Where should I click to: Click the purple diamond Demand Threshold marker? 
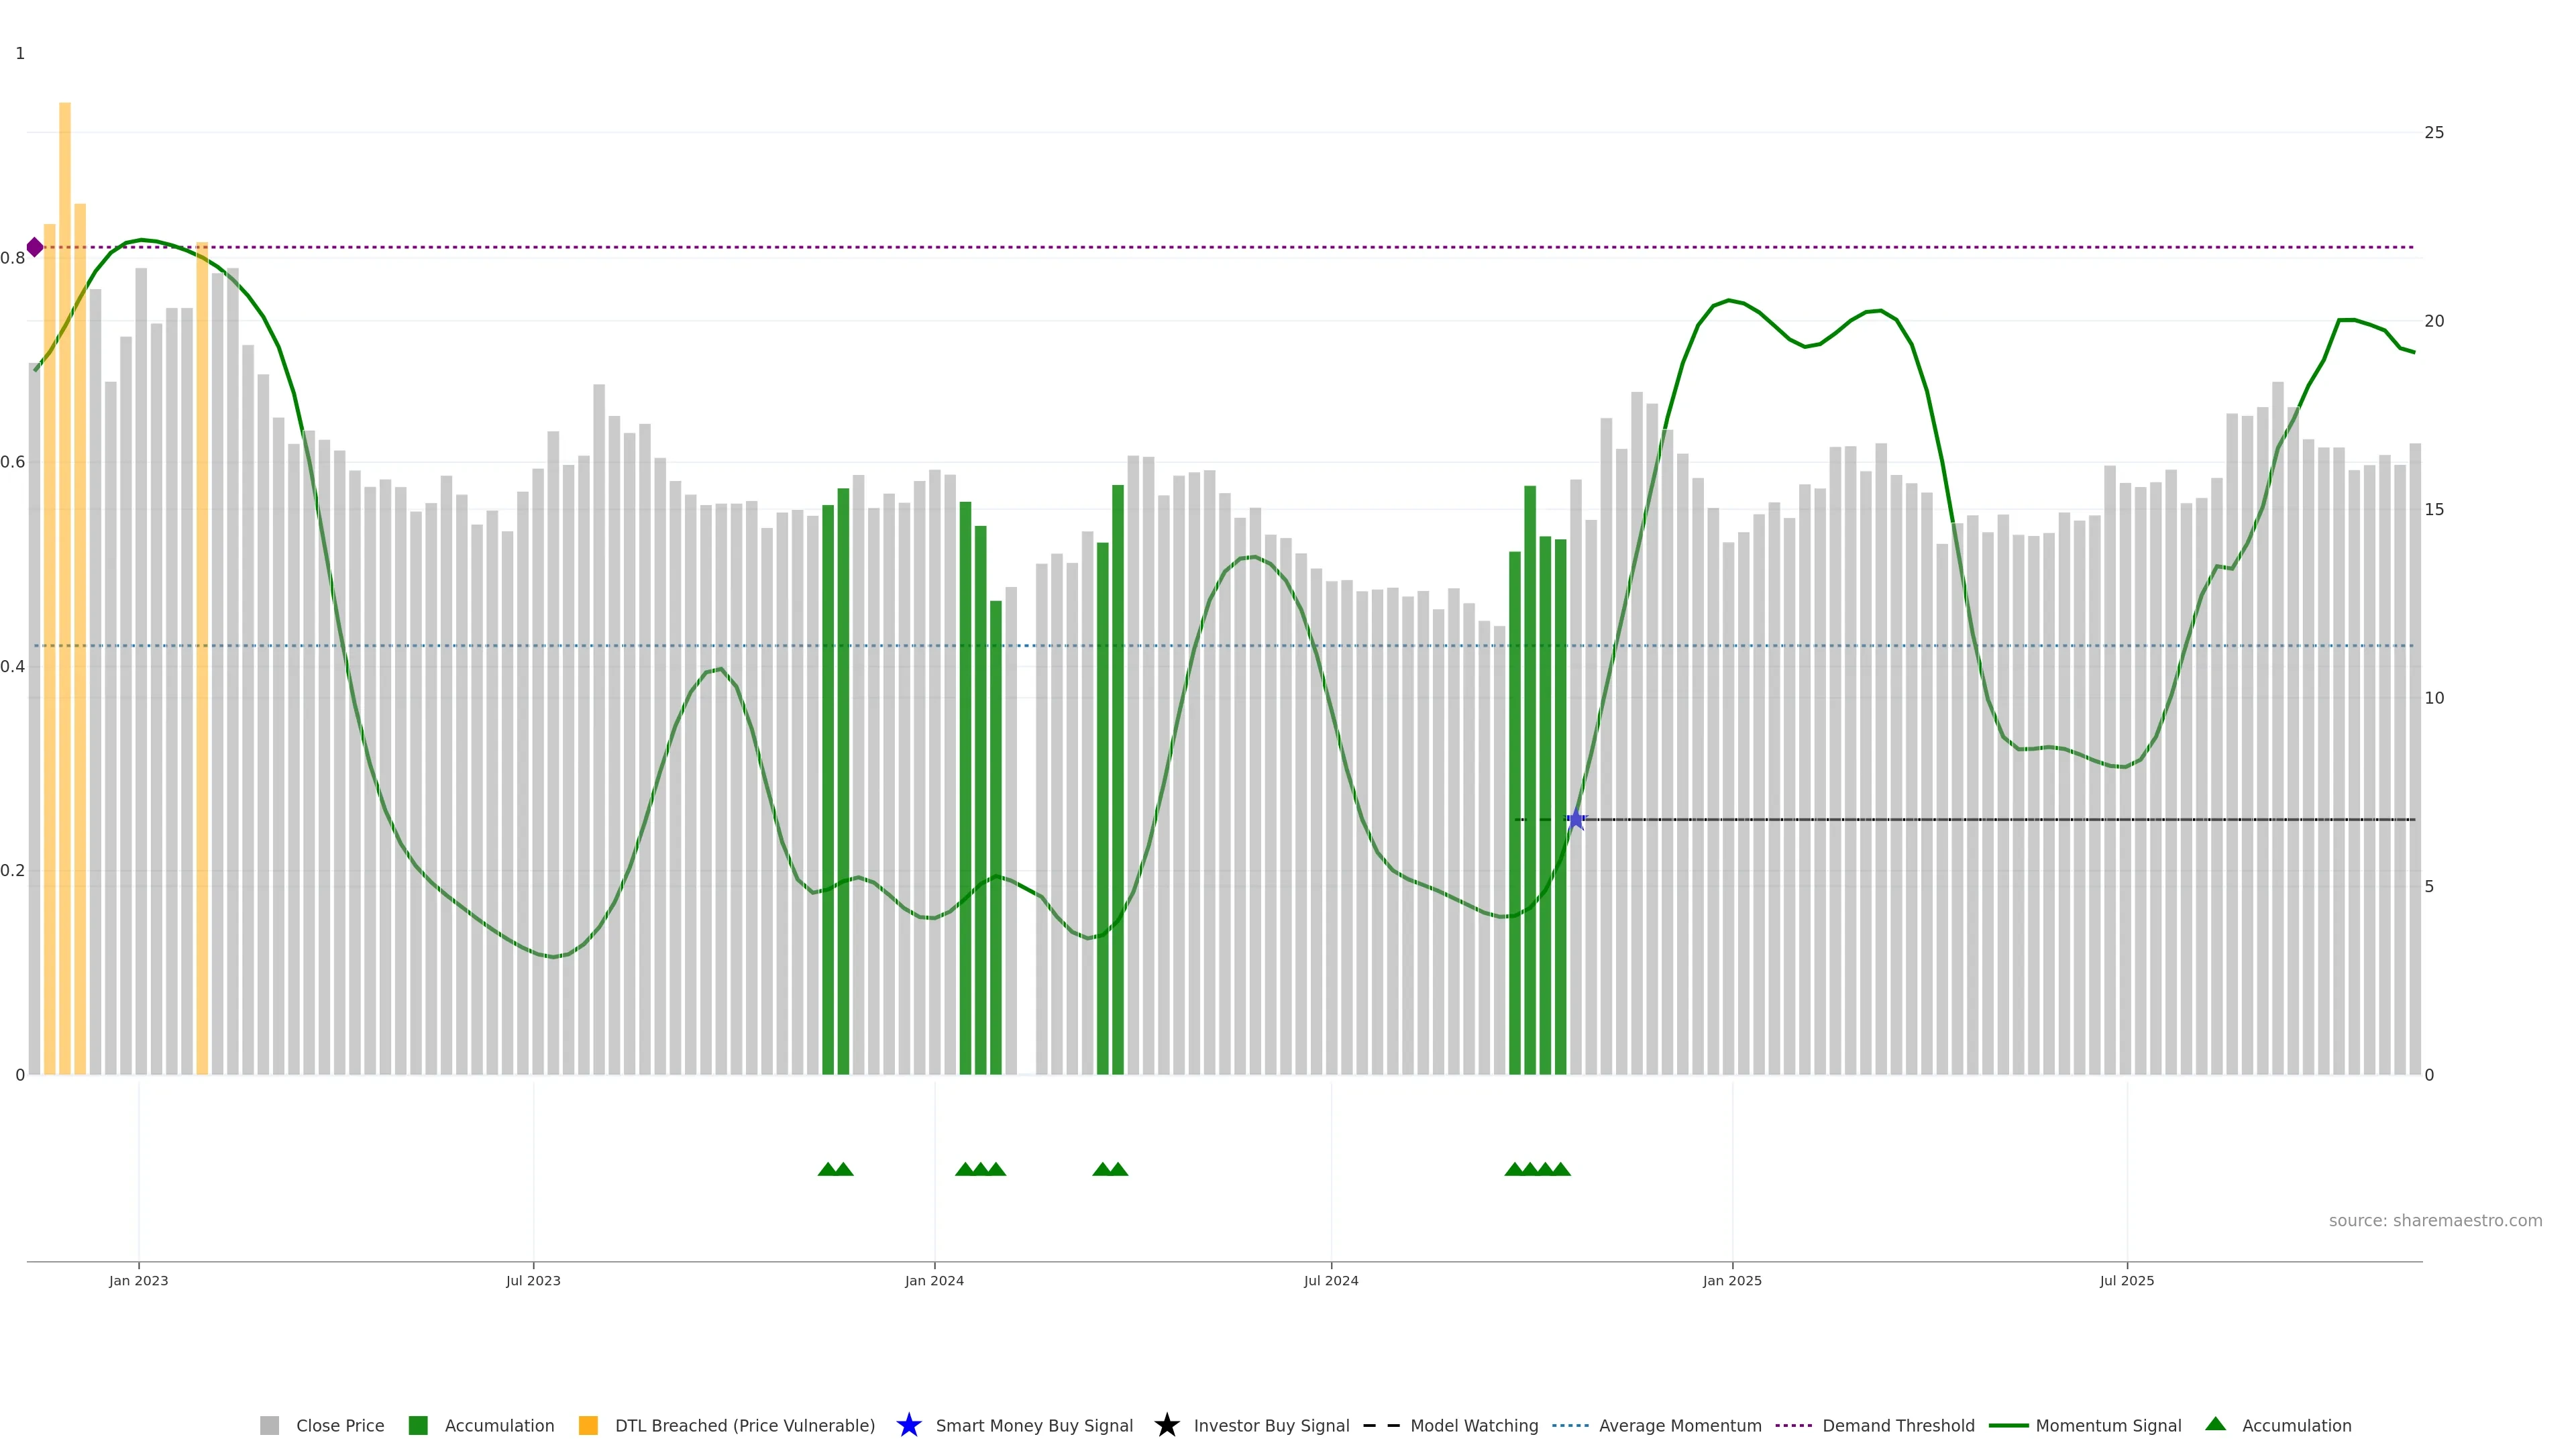pyautogui.click(x=35, y=247)
